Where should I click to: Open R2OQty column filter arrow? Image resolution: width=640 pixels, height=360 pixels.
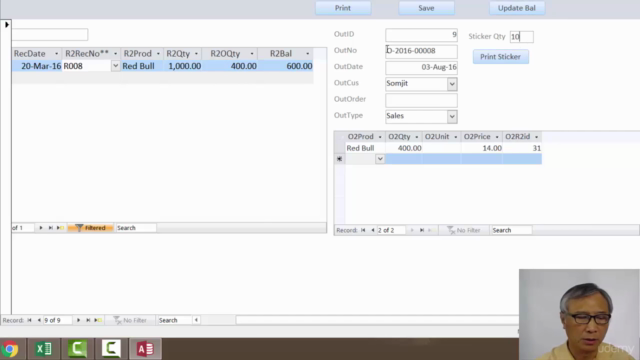pos(252,54)
